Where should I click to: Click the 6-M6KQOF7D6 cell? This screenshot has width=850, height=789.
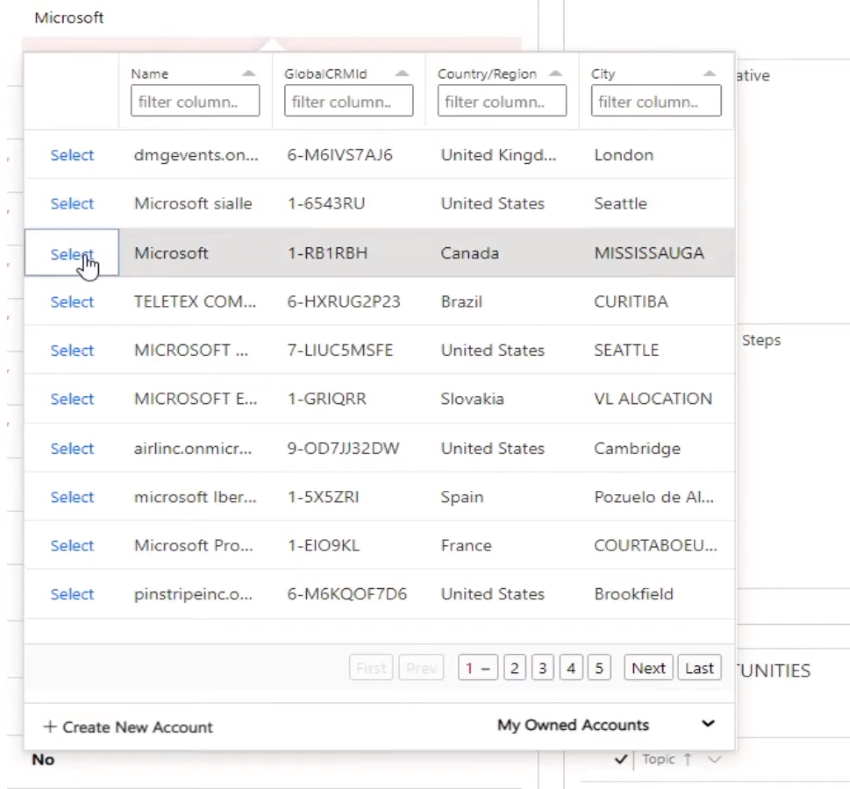[x=347, y=594]
